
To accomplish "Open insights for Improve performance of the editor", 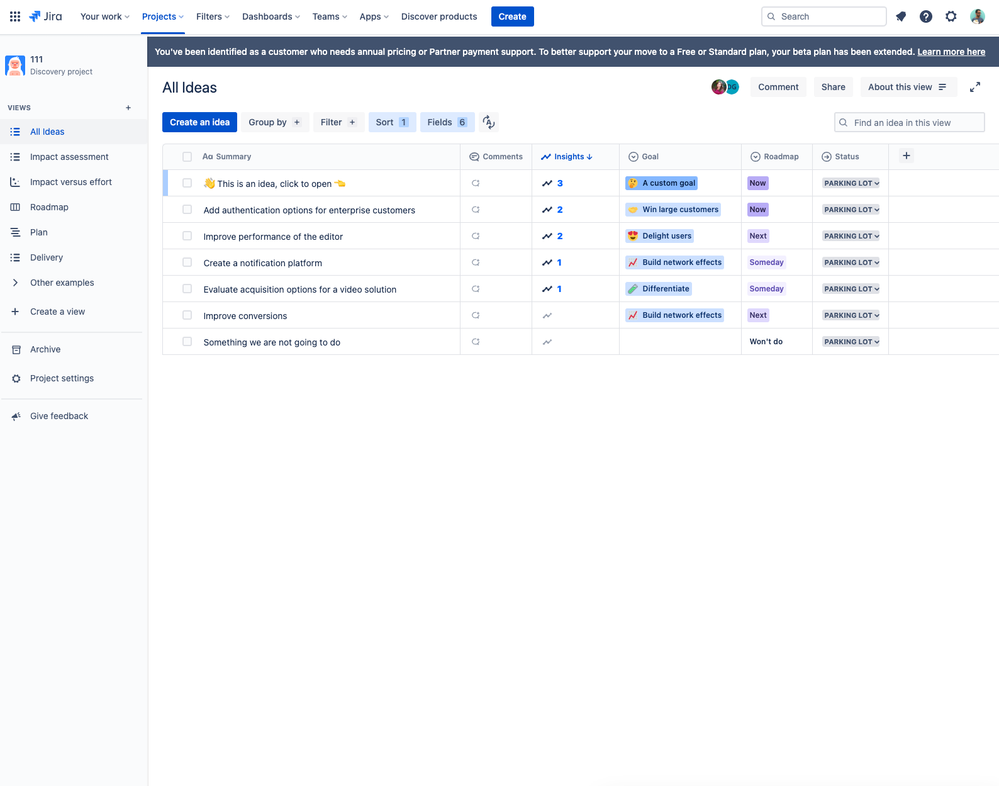I will coord(552,236).
